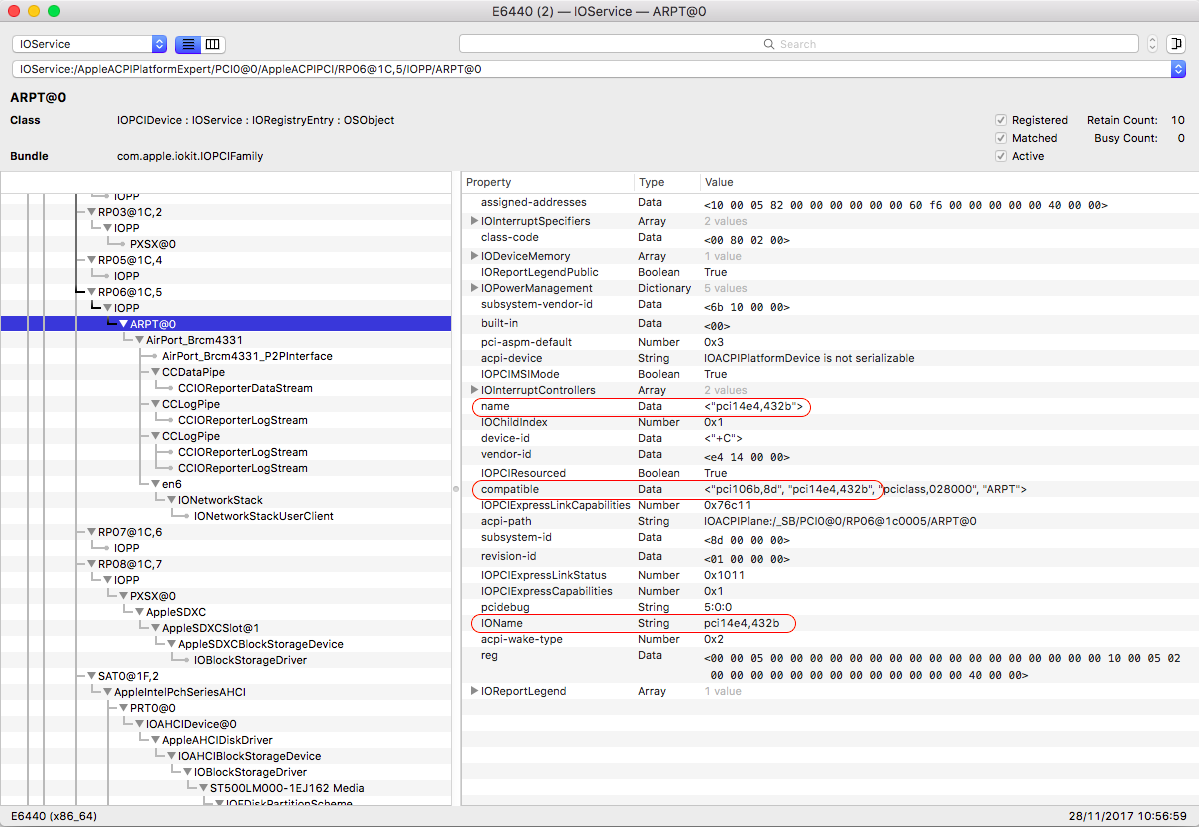Viewport: 1199px width, 827px height.
Task: Collapse the AppleSDXC node
Action: pos(140,612)
